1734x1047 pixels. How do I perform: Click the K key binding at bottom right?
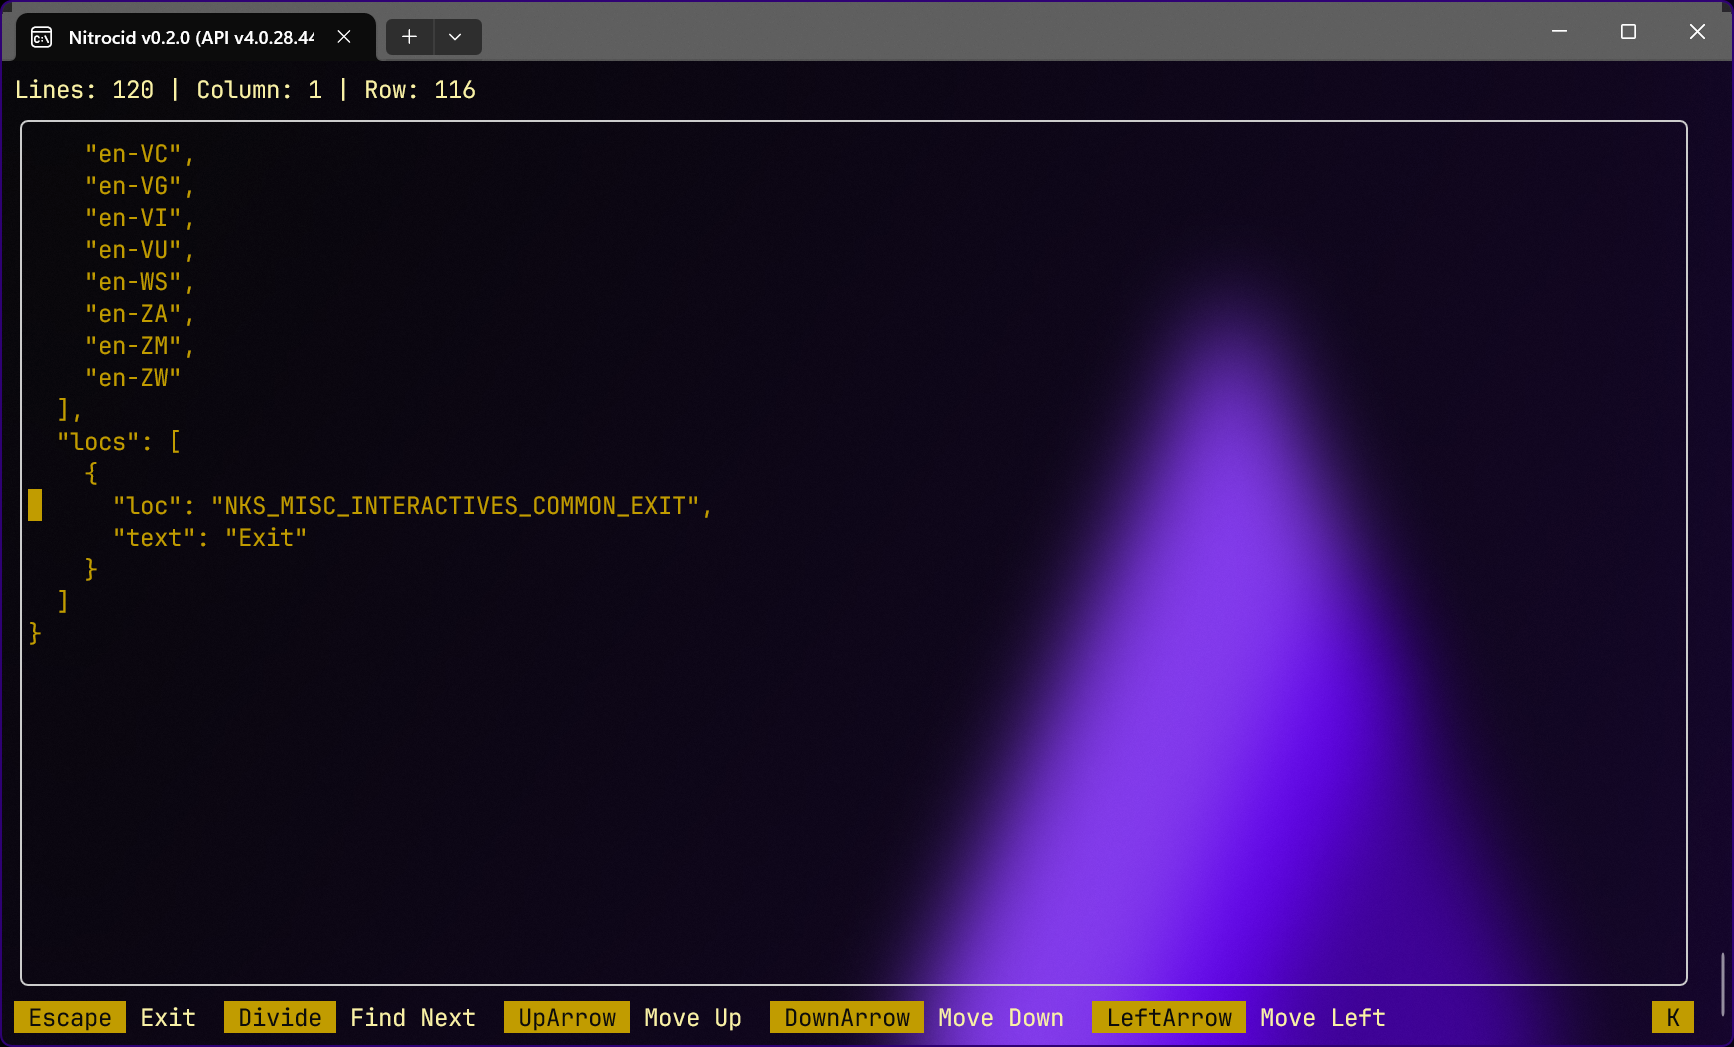click(1673, 1017)
